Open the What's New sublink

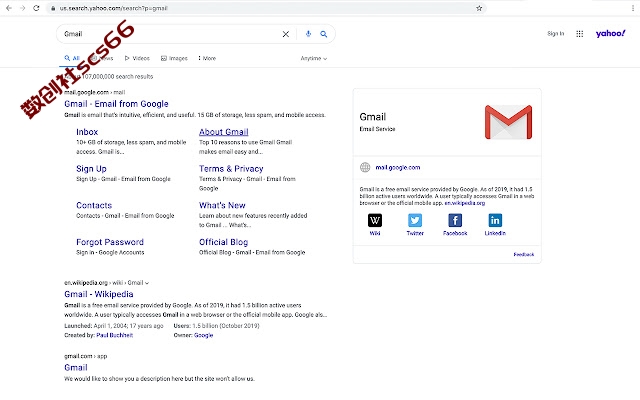click(222, 205)
